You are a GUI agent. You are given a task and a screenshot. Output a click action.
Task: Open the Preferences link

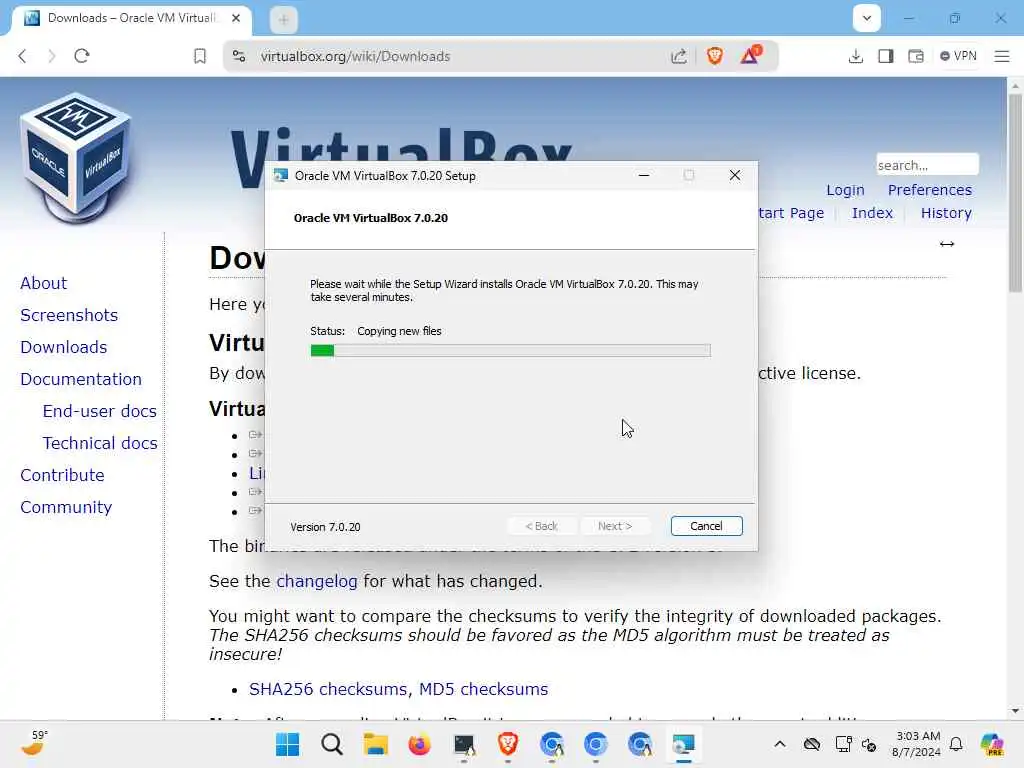tap(929, 190)
